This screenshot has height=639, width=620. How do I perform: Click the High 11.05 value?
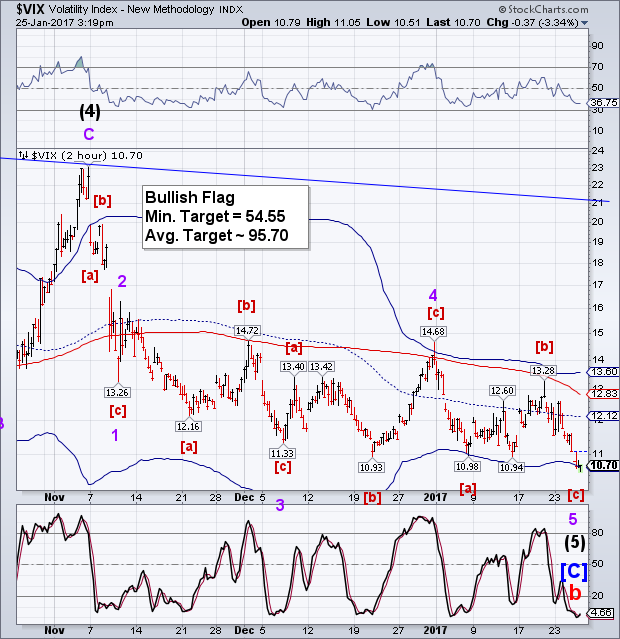coord(333,22)
